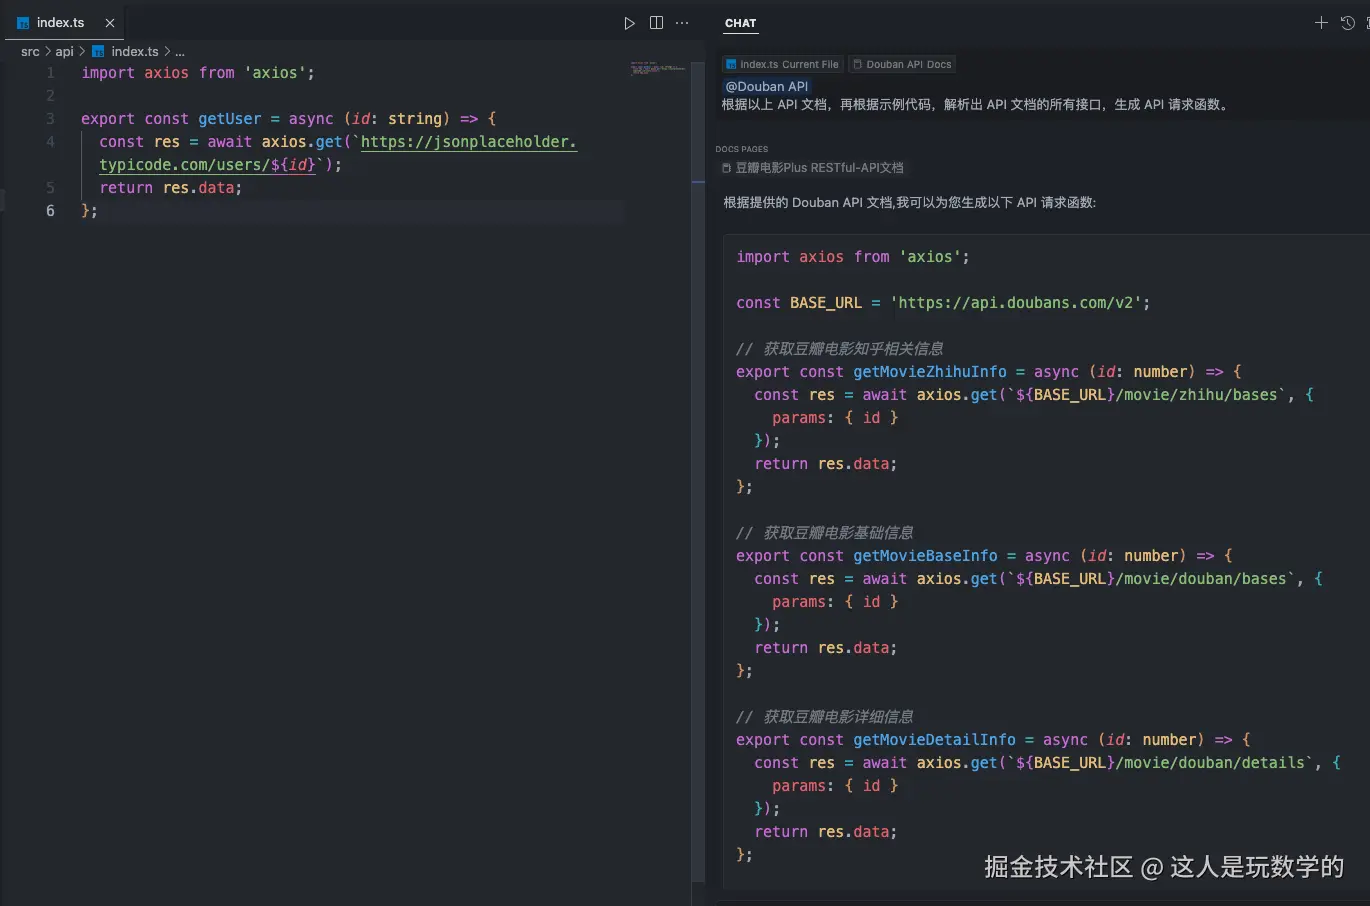This screenshot has height=906, width=1370.
Task: Expand the breadcrumb trailing ellipsis
Action: tap(180, 51)
